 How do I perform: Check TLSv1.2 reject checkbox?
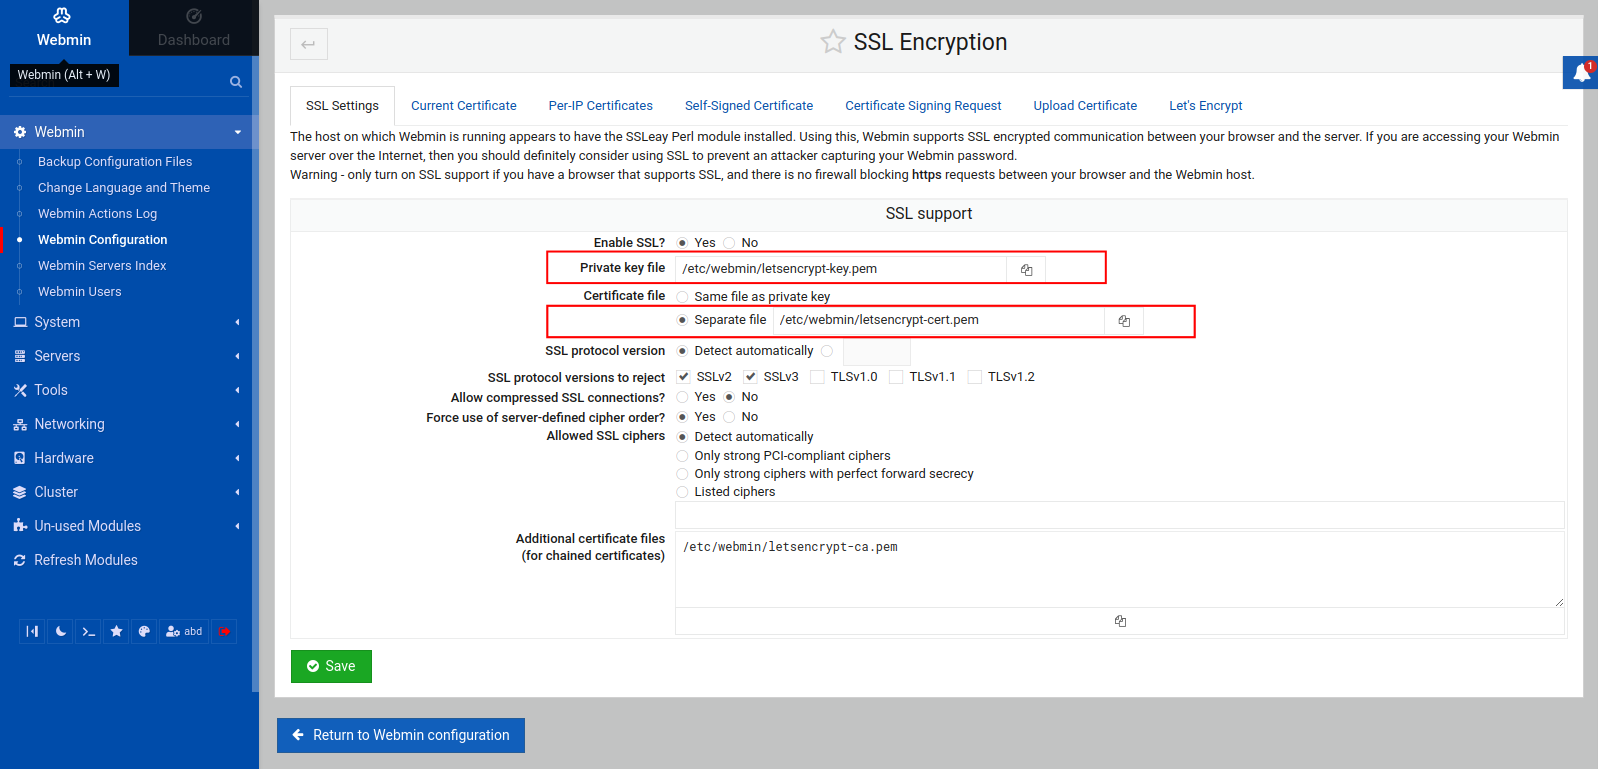974,377
